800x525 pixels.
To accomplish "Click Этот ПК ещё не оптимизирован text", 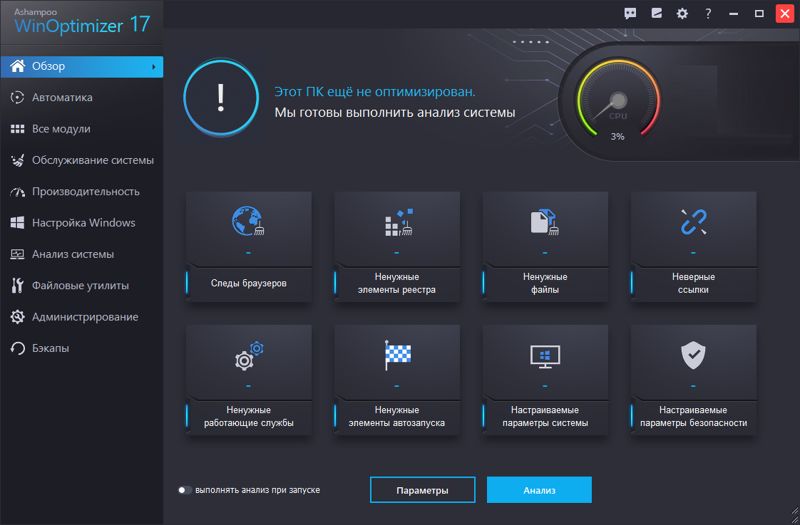I will 374,92.
